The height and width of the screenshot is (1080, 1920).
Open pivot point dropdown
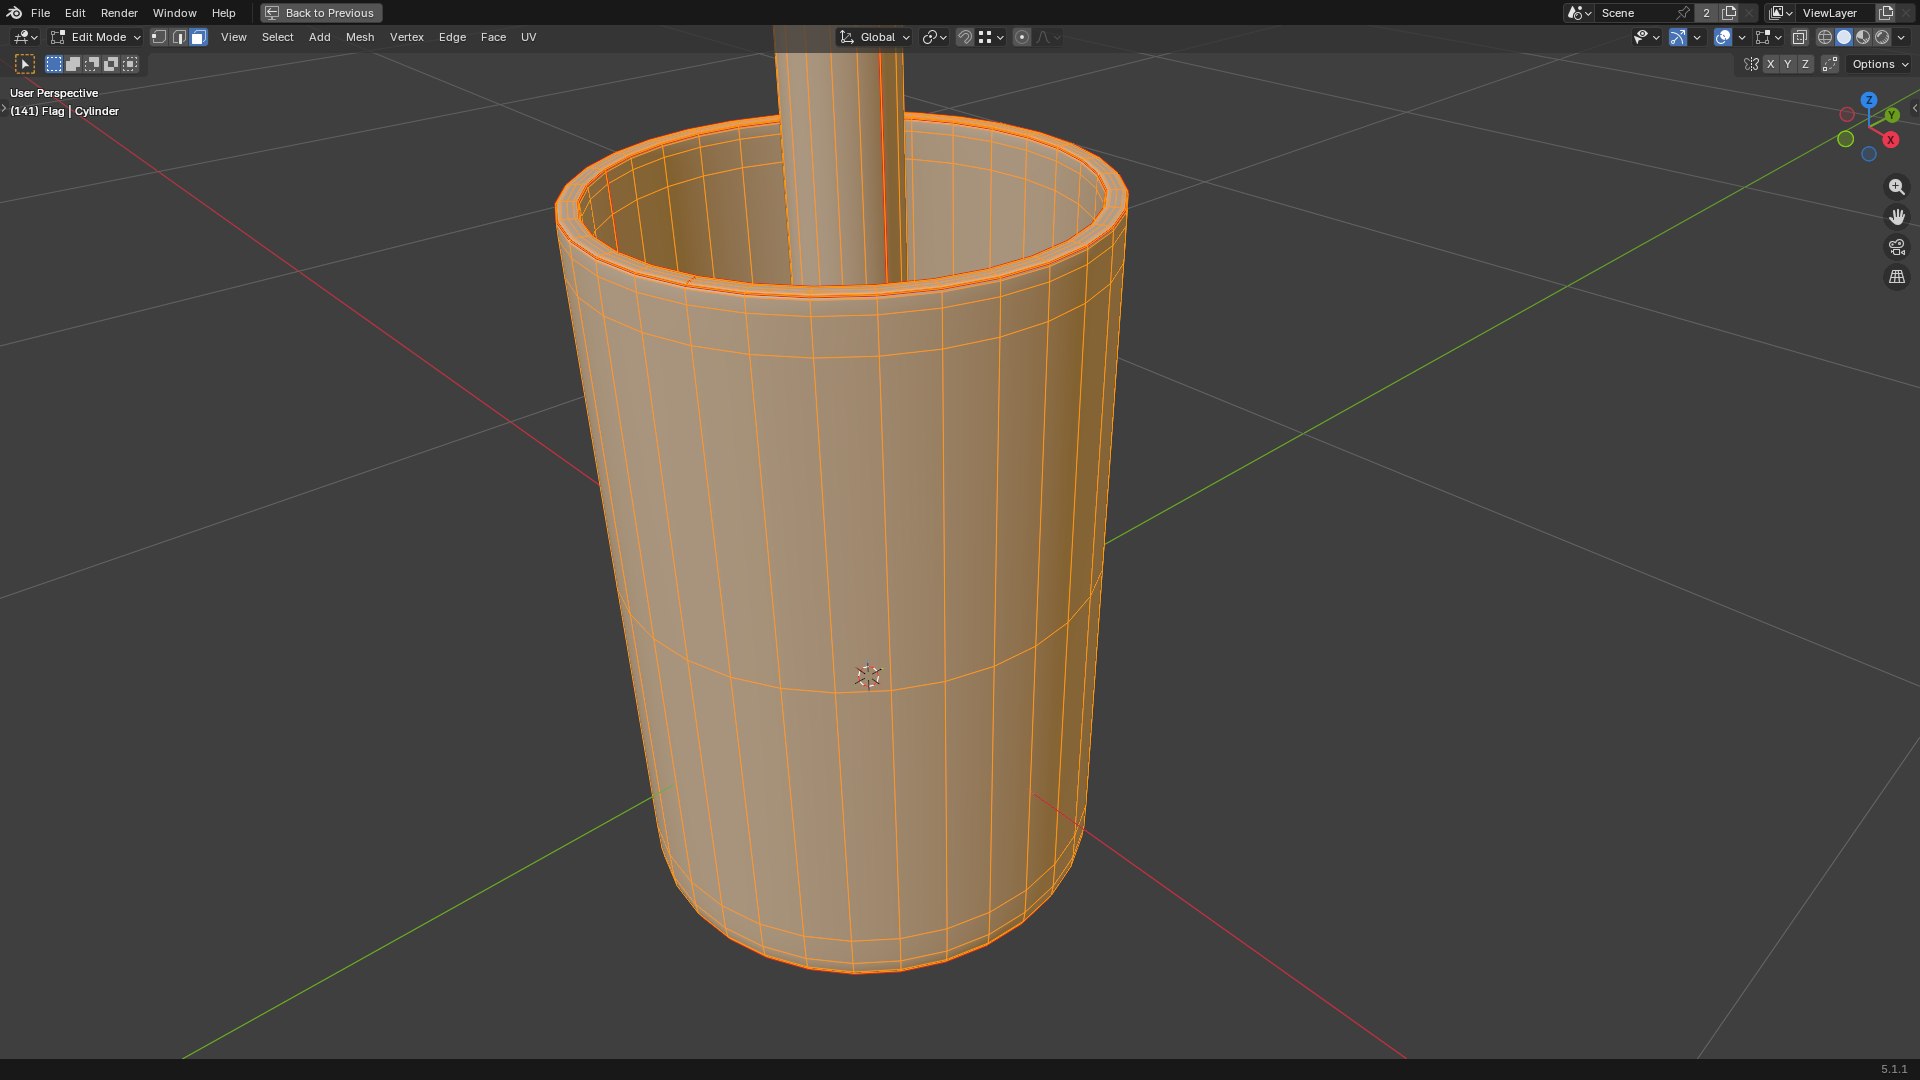[934, 37]
